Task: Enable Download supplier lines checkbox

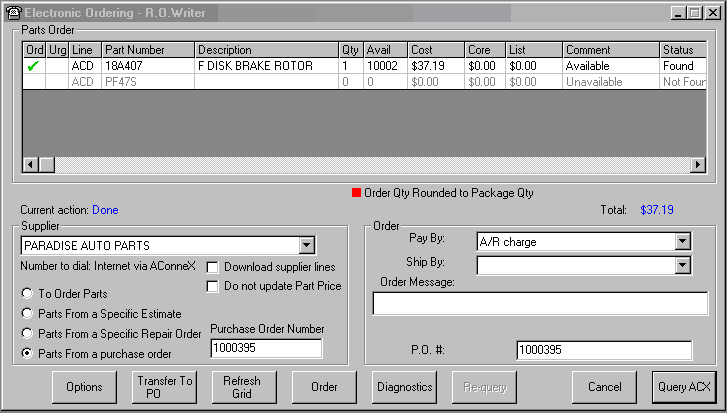Action: (213, 267)
